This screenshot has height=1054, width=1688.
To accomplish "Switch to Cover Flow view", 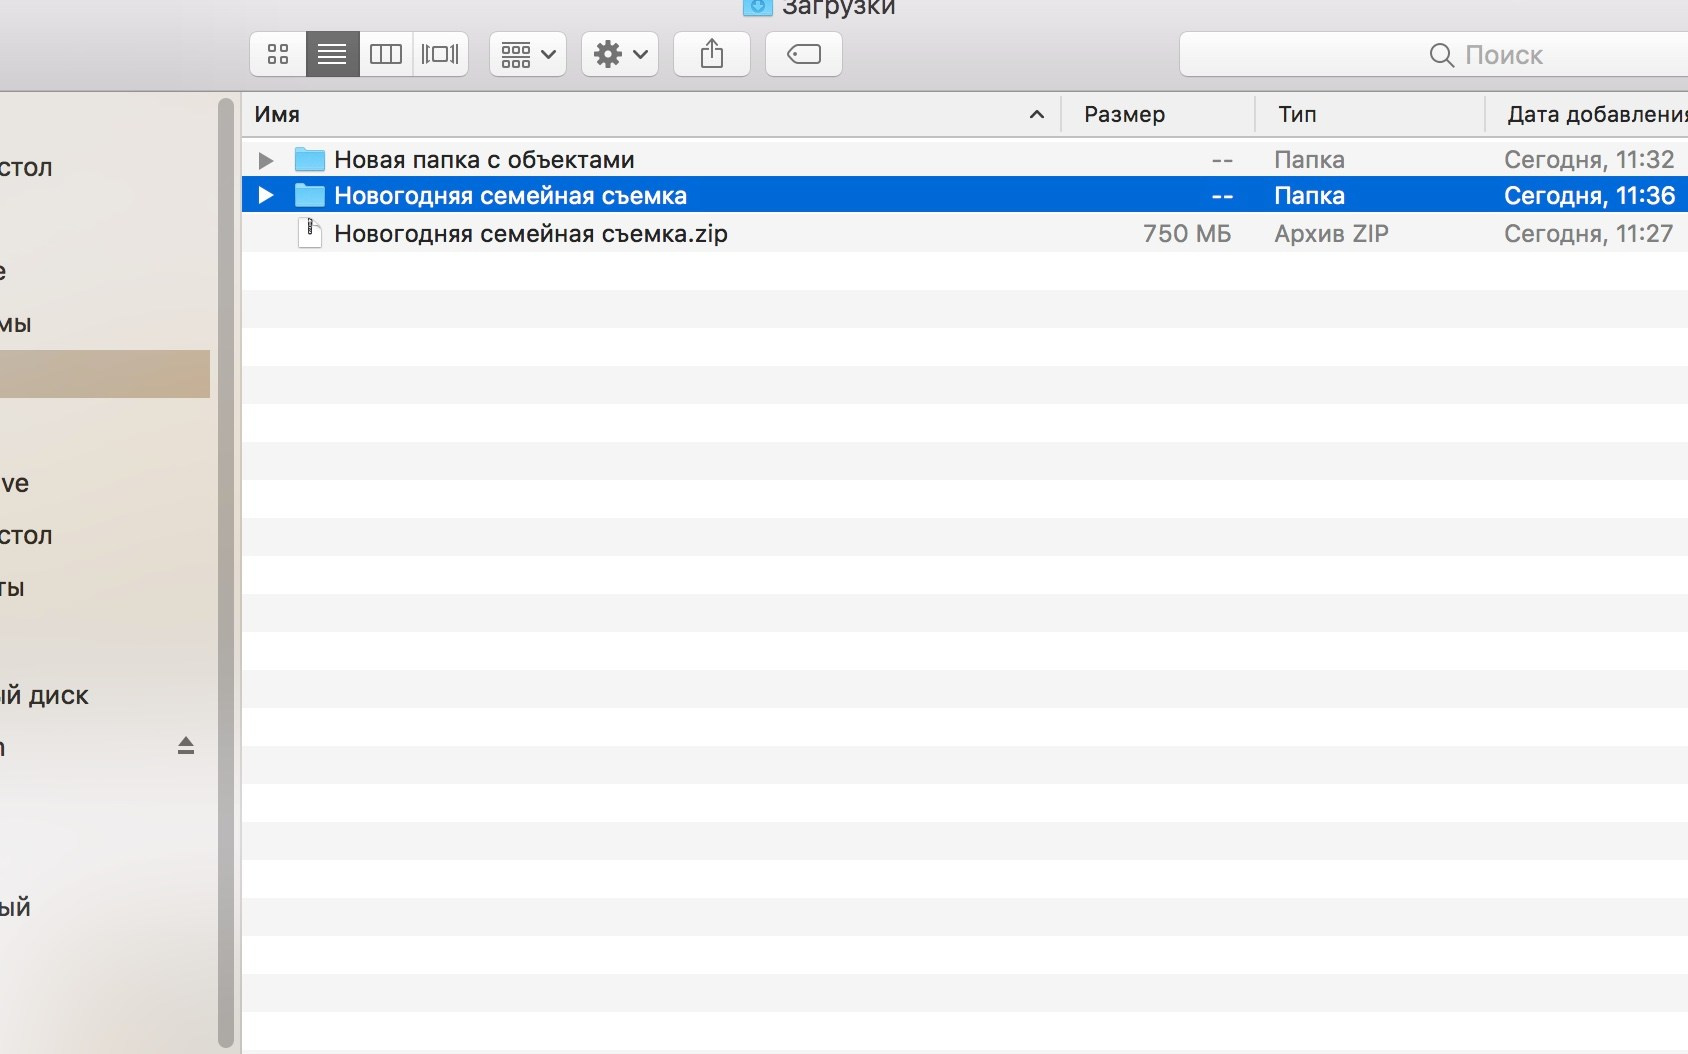I will (x=440, y=54).
